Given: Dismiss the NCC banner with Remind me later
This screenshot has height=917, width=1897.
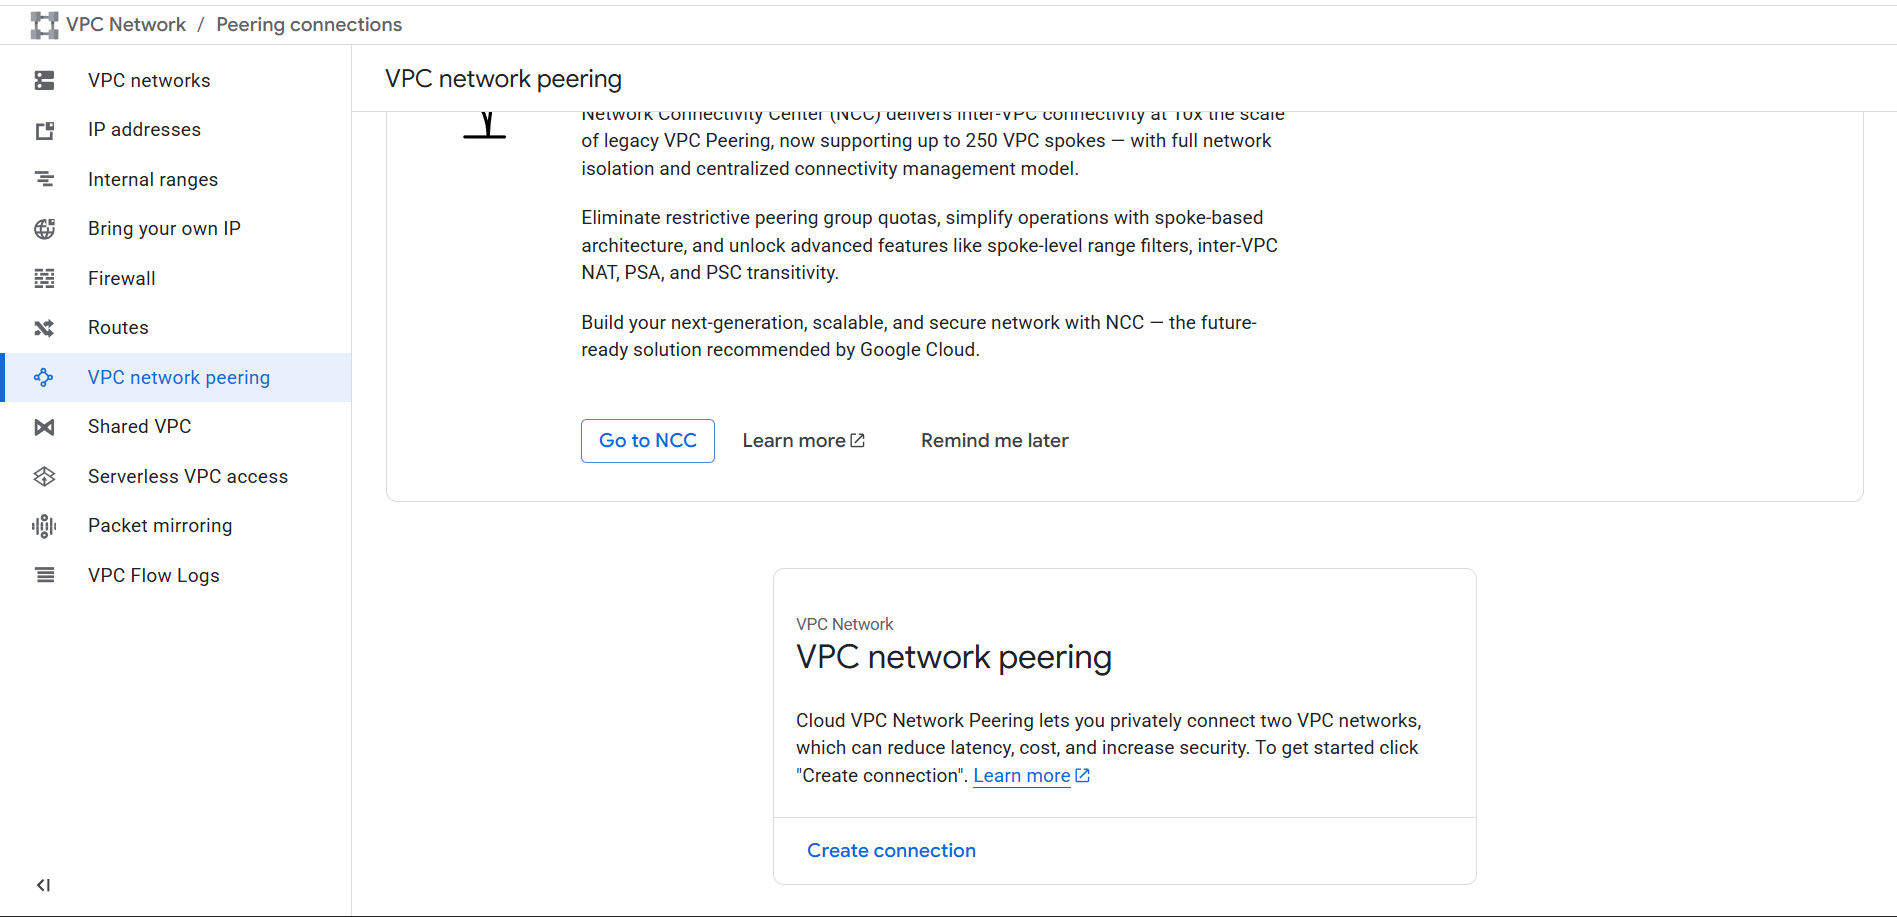Looking at the screenshot, I should point(994,440).
